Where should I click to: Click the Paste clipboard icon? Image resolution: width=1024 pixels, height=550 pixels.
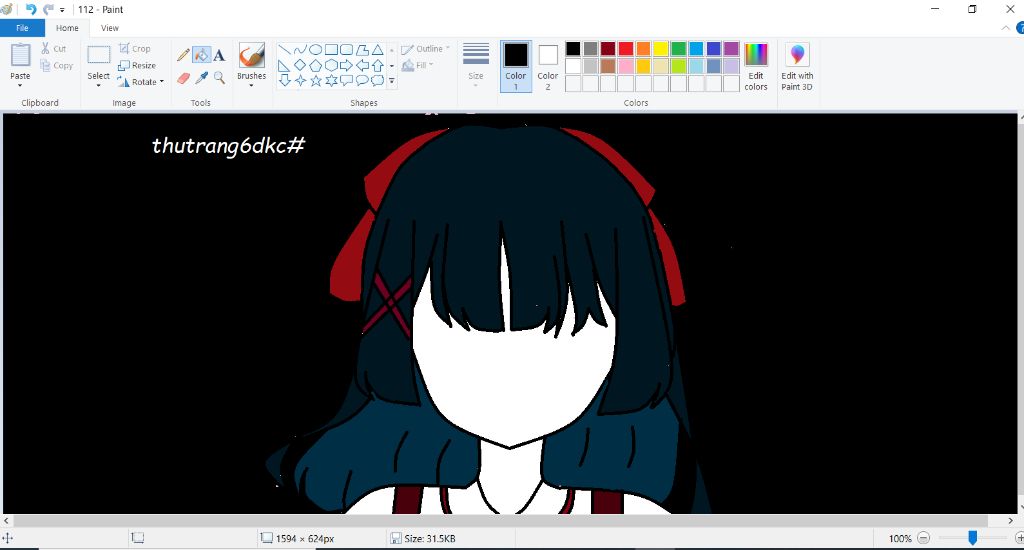(20, 55)
